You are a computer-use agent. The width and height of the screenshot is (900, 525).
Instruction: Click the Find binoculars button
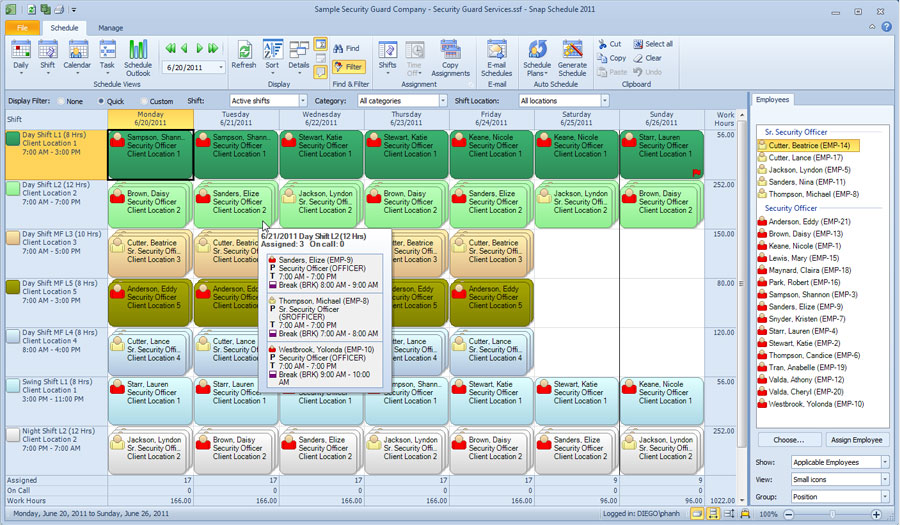coord(347,48)
